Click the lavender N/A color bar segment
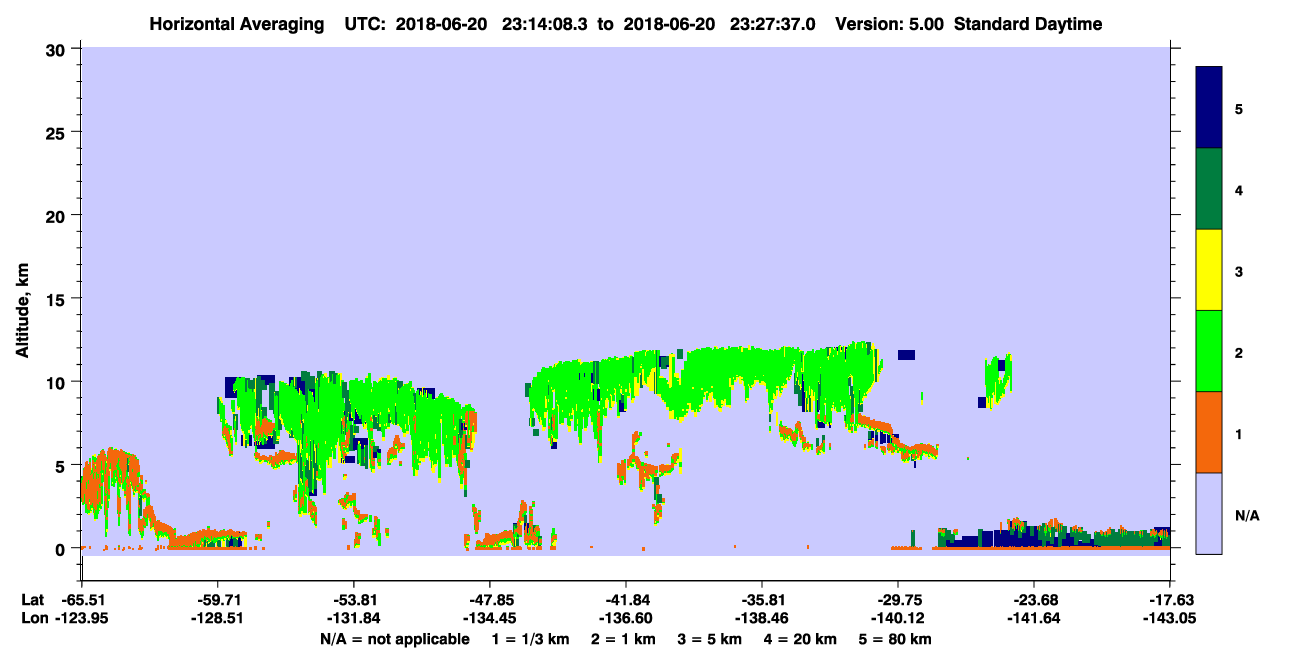The image size is (1300, 667). 1209,512
